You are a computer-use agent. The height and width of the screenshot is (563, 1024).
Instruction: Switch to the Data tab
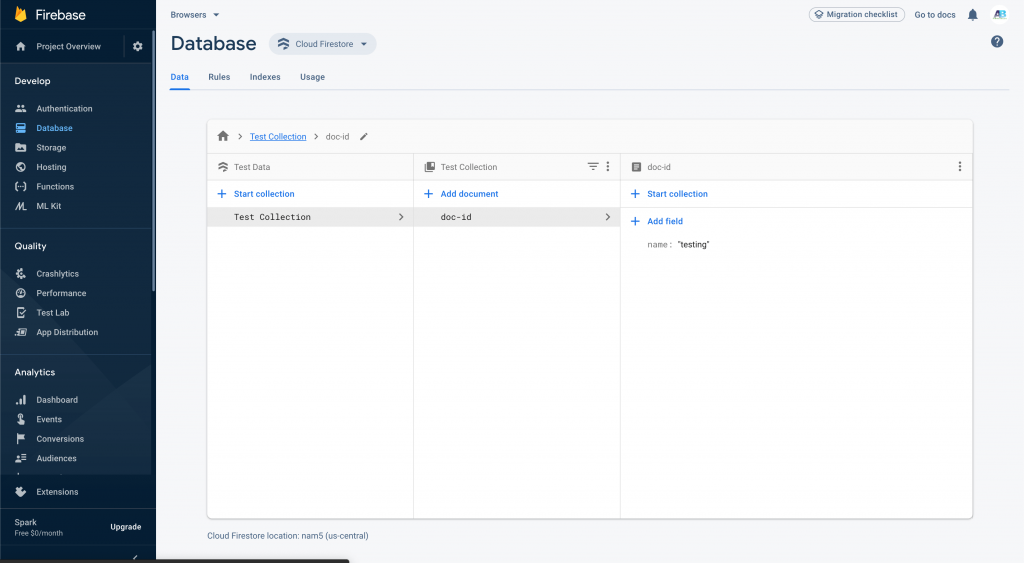click(x=180, y=77)
